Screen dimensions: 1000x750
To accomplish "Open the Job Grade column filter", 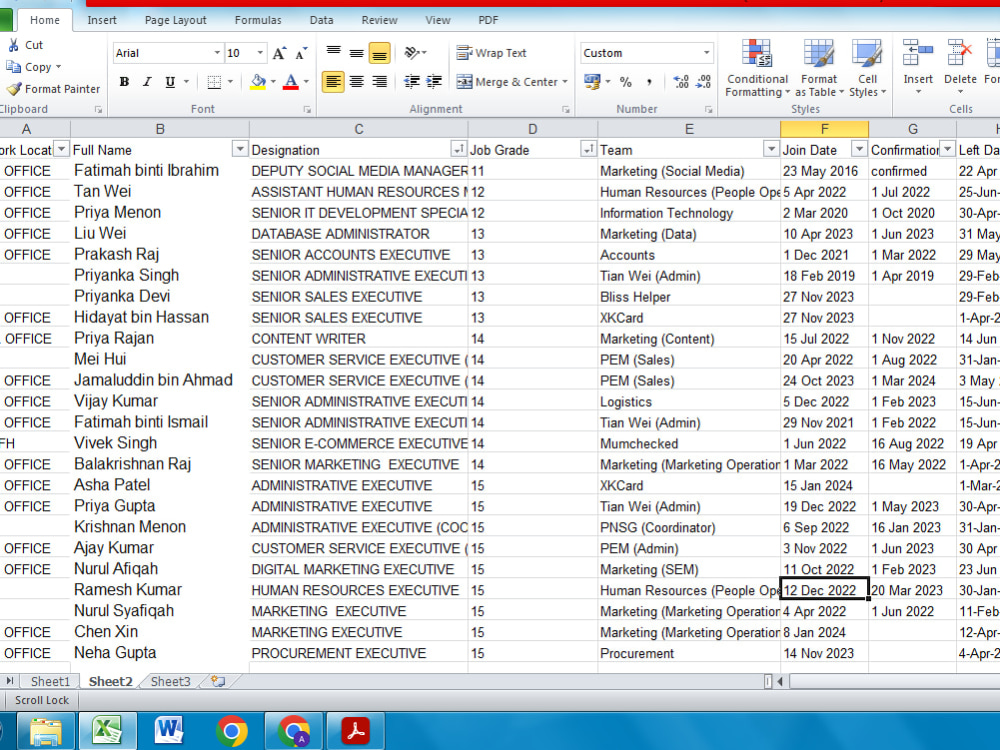I will pos(589,149).
